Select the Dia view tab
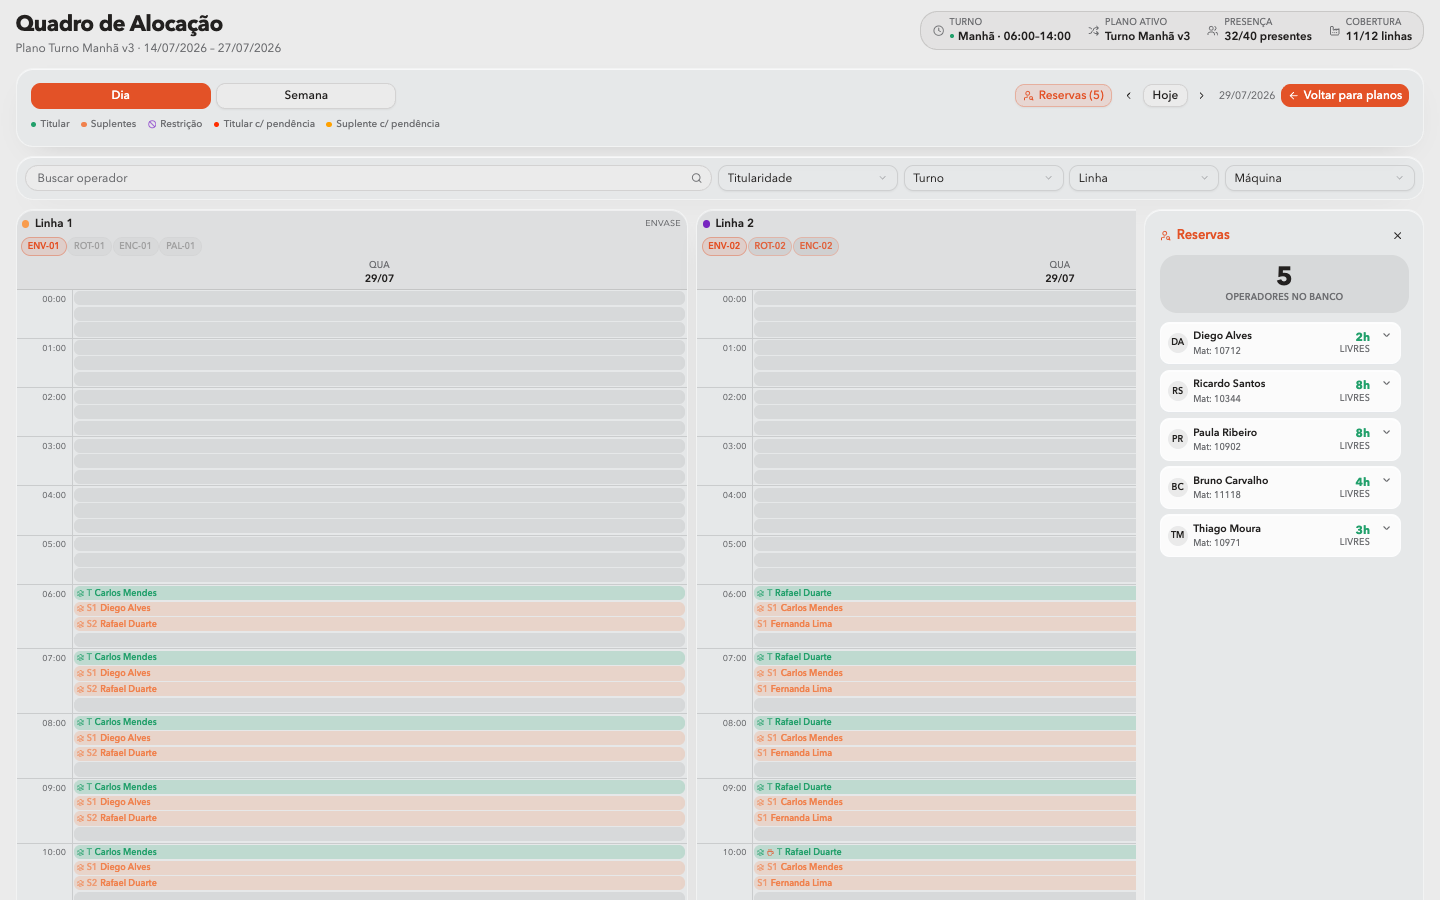The image size is (1440, 900). tap(121, 96)
